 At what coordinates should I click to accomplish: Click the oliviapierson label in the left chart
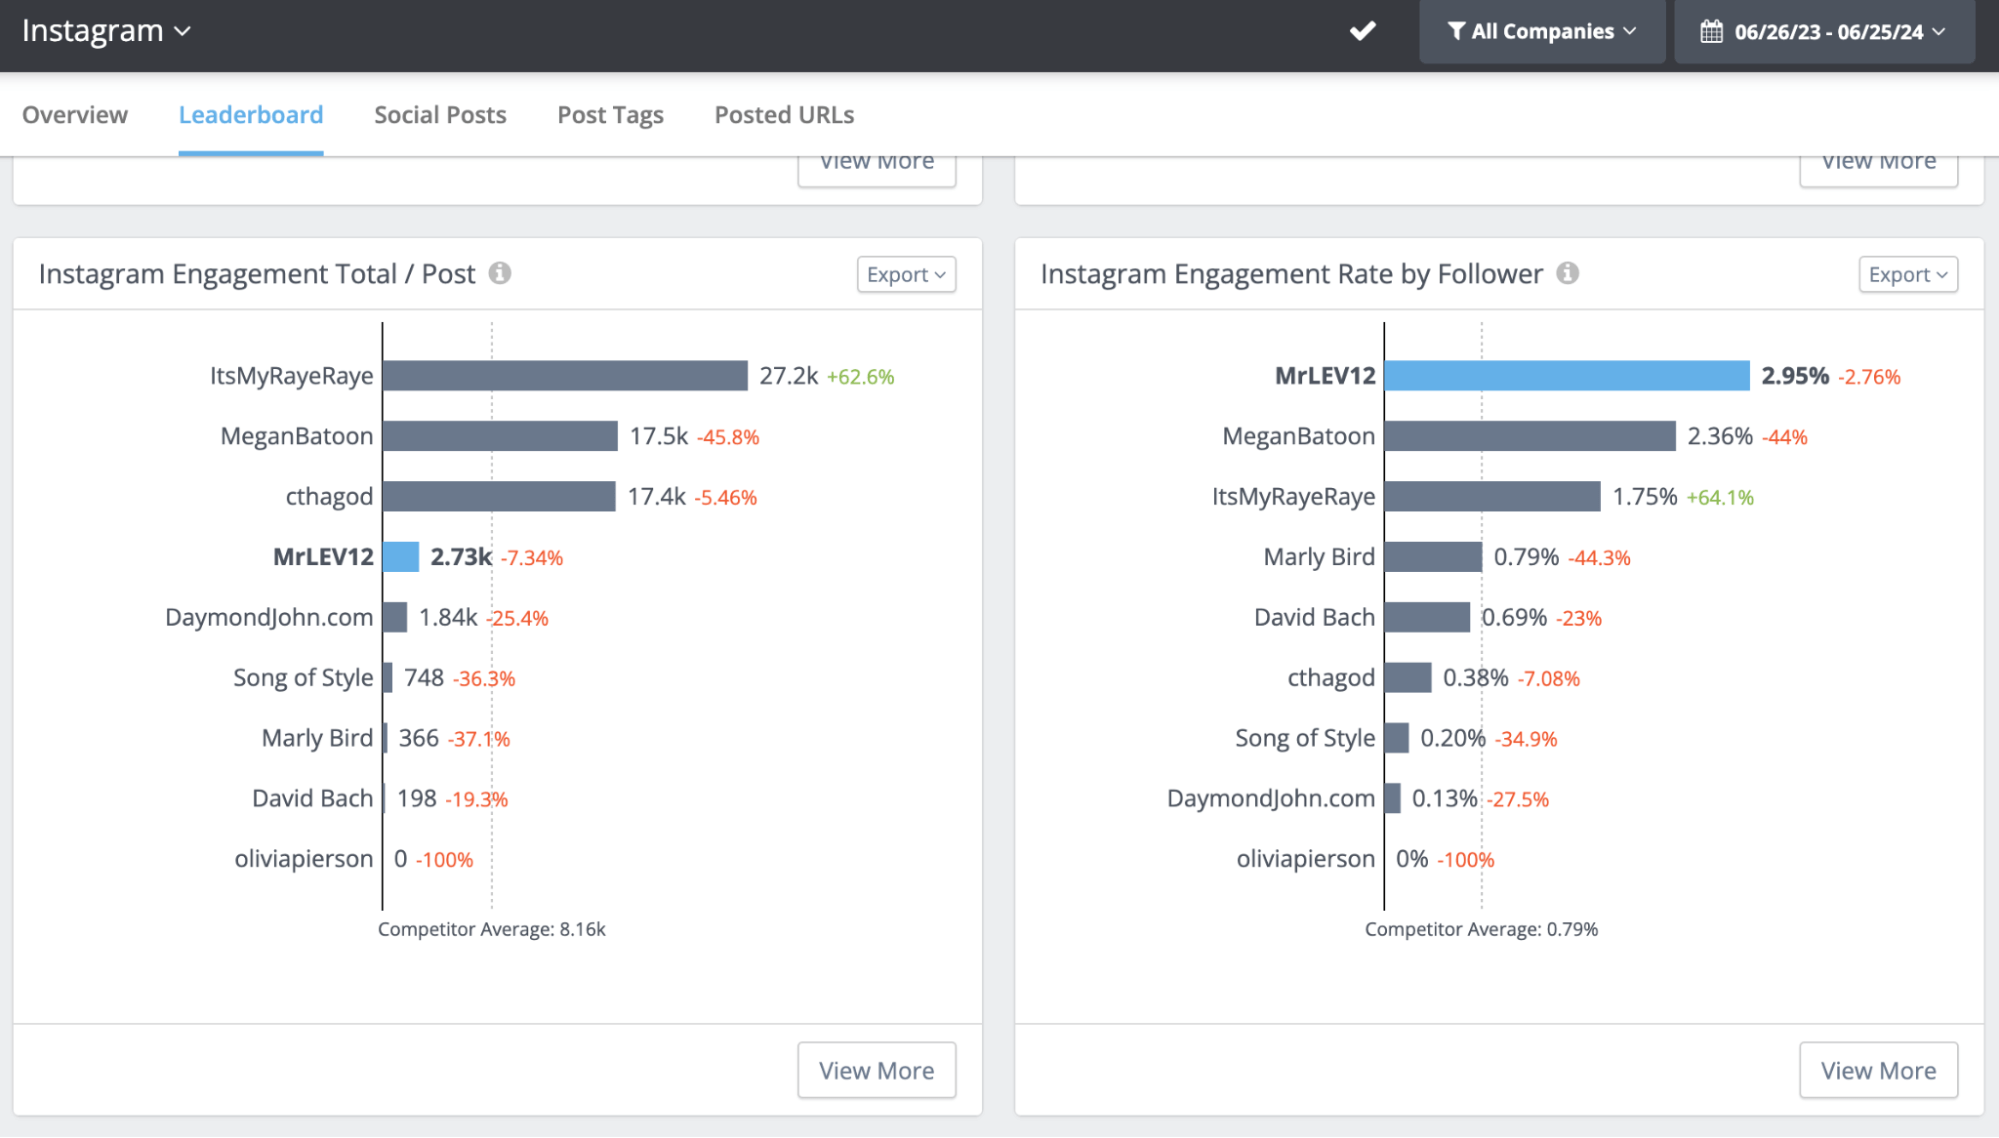click(x=303, y=858)
